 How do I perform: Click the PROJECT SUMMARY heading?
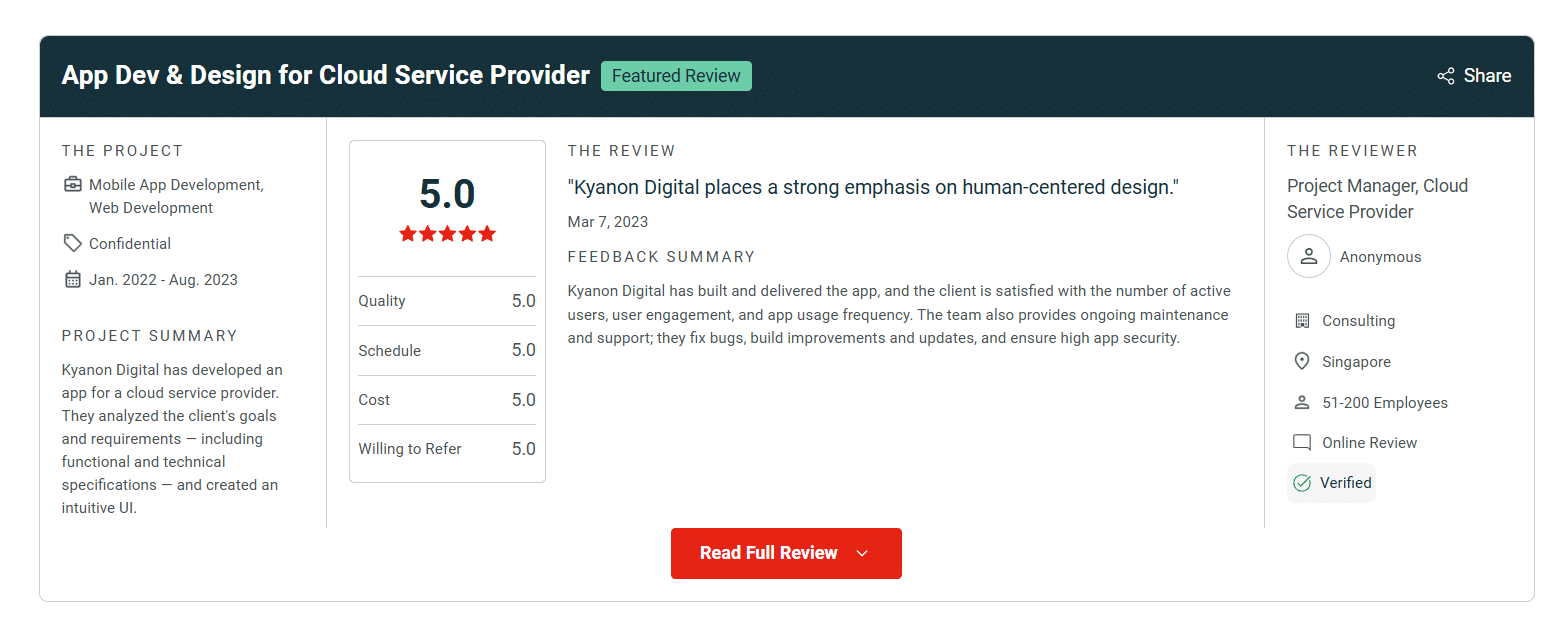150,336
